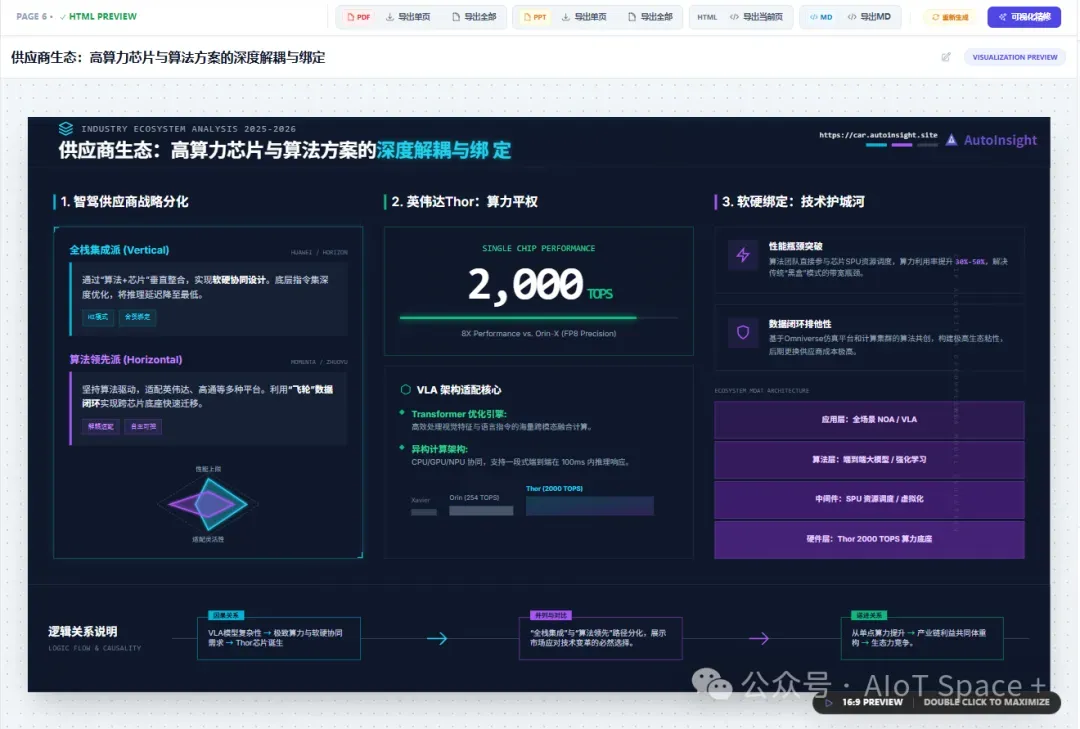This screenshot has width=1080, height=729.
Task: Export single page in the PDF group
Action: (x=408, y=17)
